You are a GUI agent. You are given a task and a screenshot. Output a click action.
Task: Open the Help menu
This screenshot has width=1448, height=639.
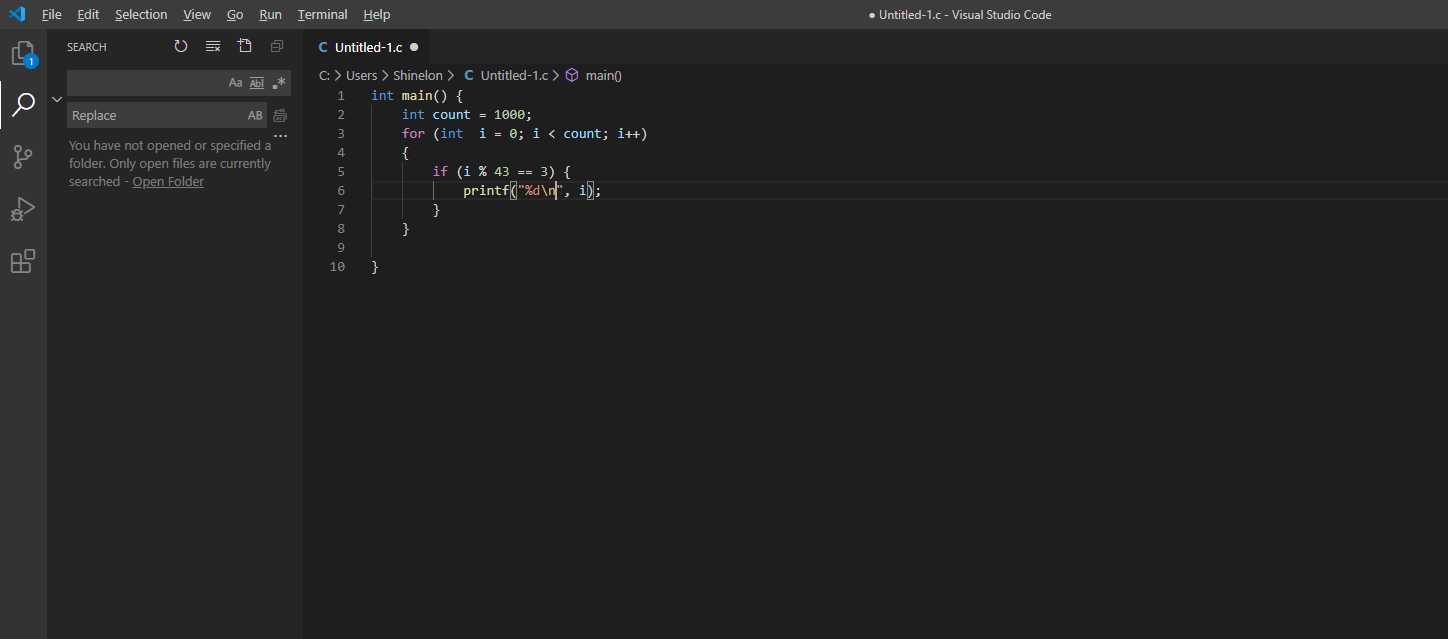click(x=377, y=14)
